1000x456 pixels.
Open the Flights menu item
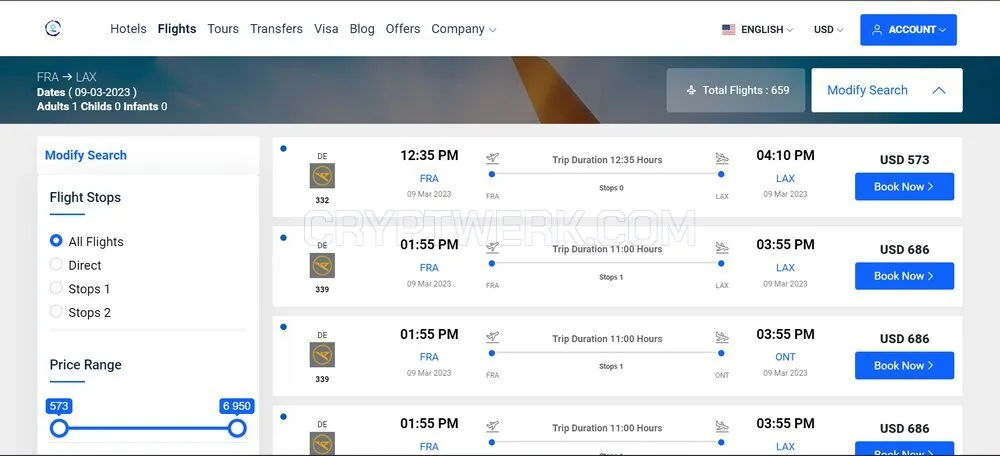177,29
